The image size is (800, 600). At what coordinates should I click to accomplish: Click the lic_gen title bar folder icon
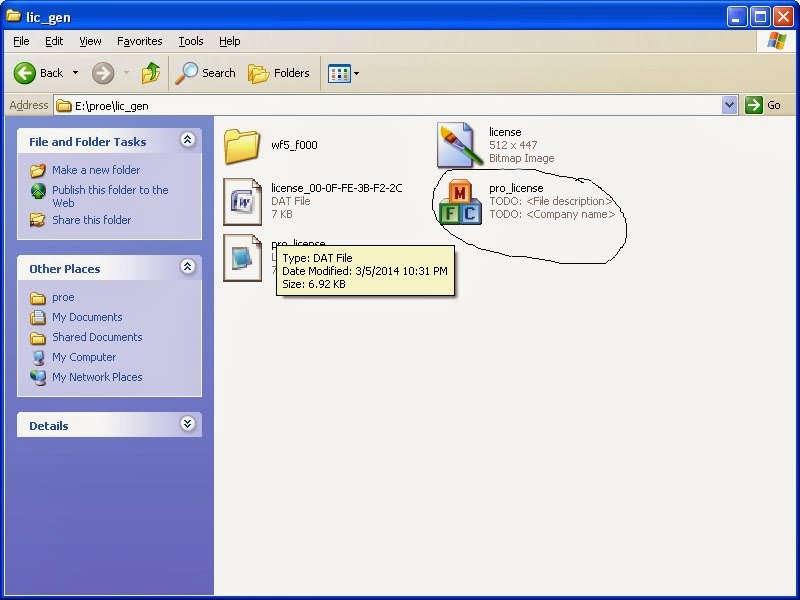(13, 16)
